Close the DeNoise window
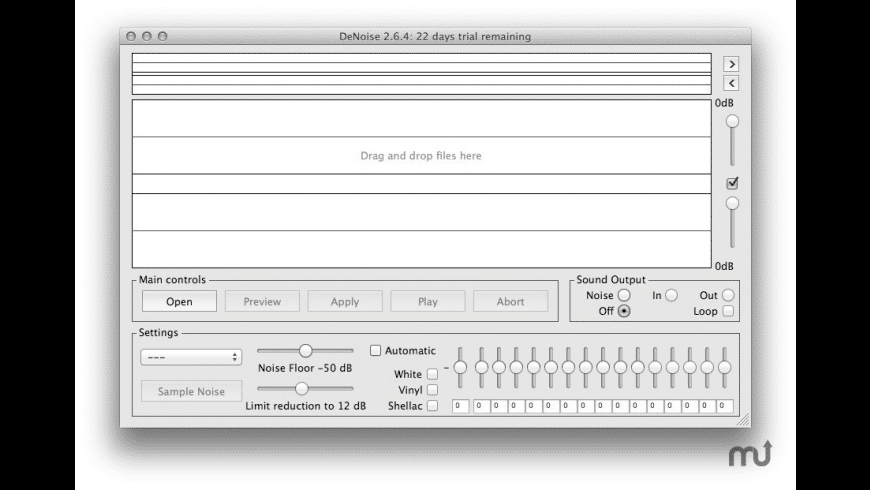The height and width of the screenshot is (490, 870). click(x=131, y=36)
